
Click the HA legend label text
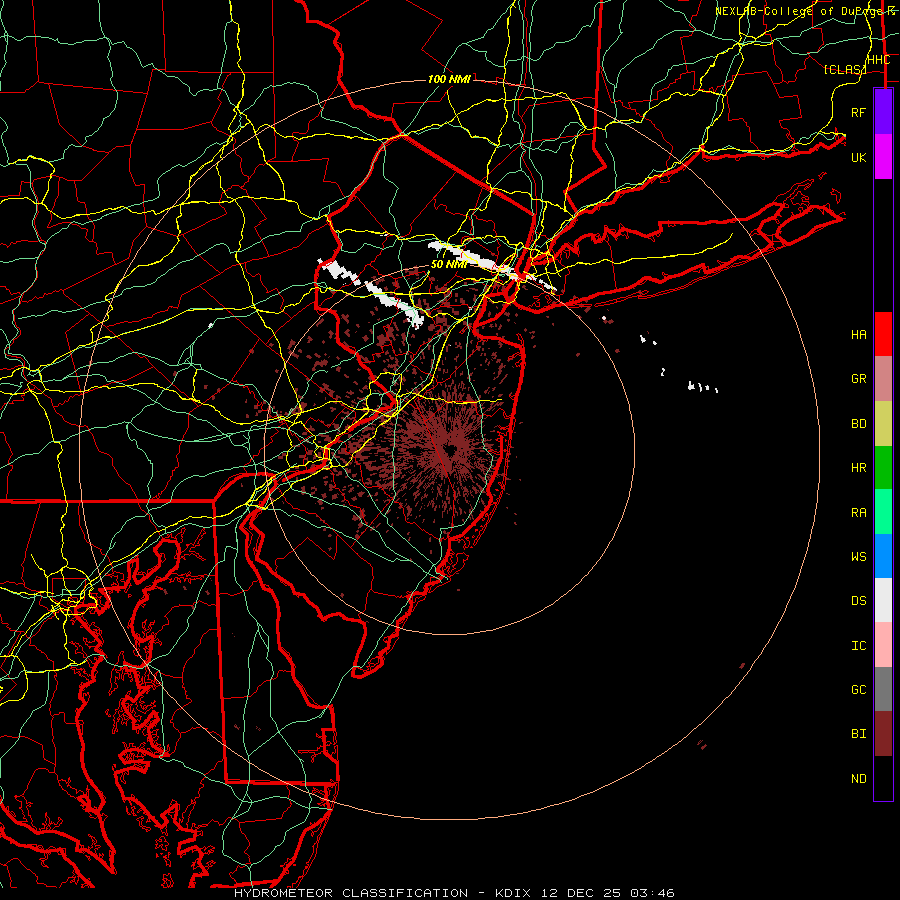[858, 335]
